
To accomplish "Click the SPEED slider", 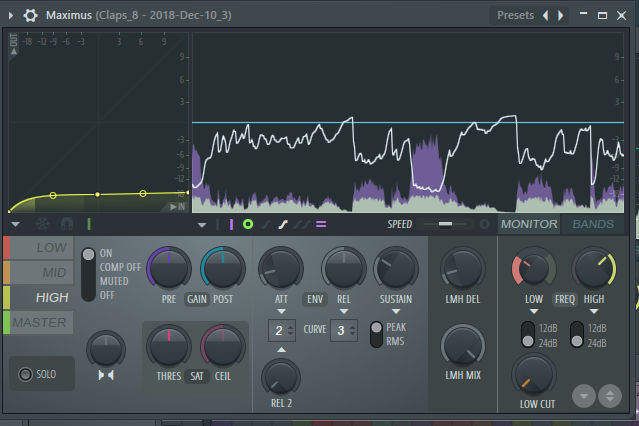I will (x=447, y=224).
